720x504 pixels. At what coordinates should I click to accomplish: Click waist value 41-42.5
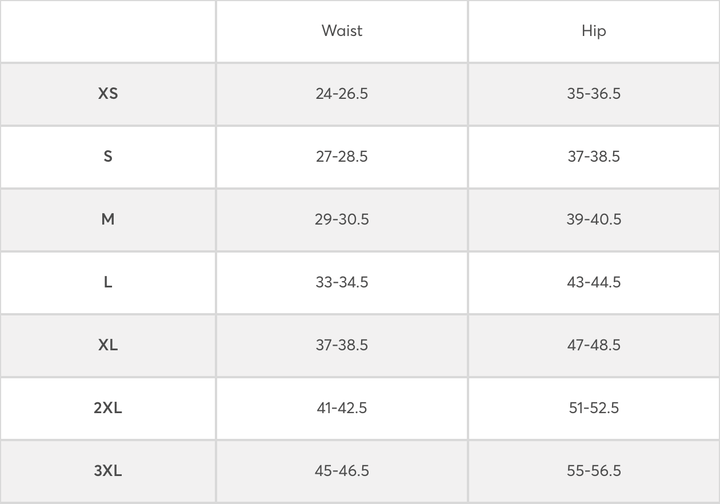[x=342, y=408]
